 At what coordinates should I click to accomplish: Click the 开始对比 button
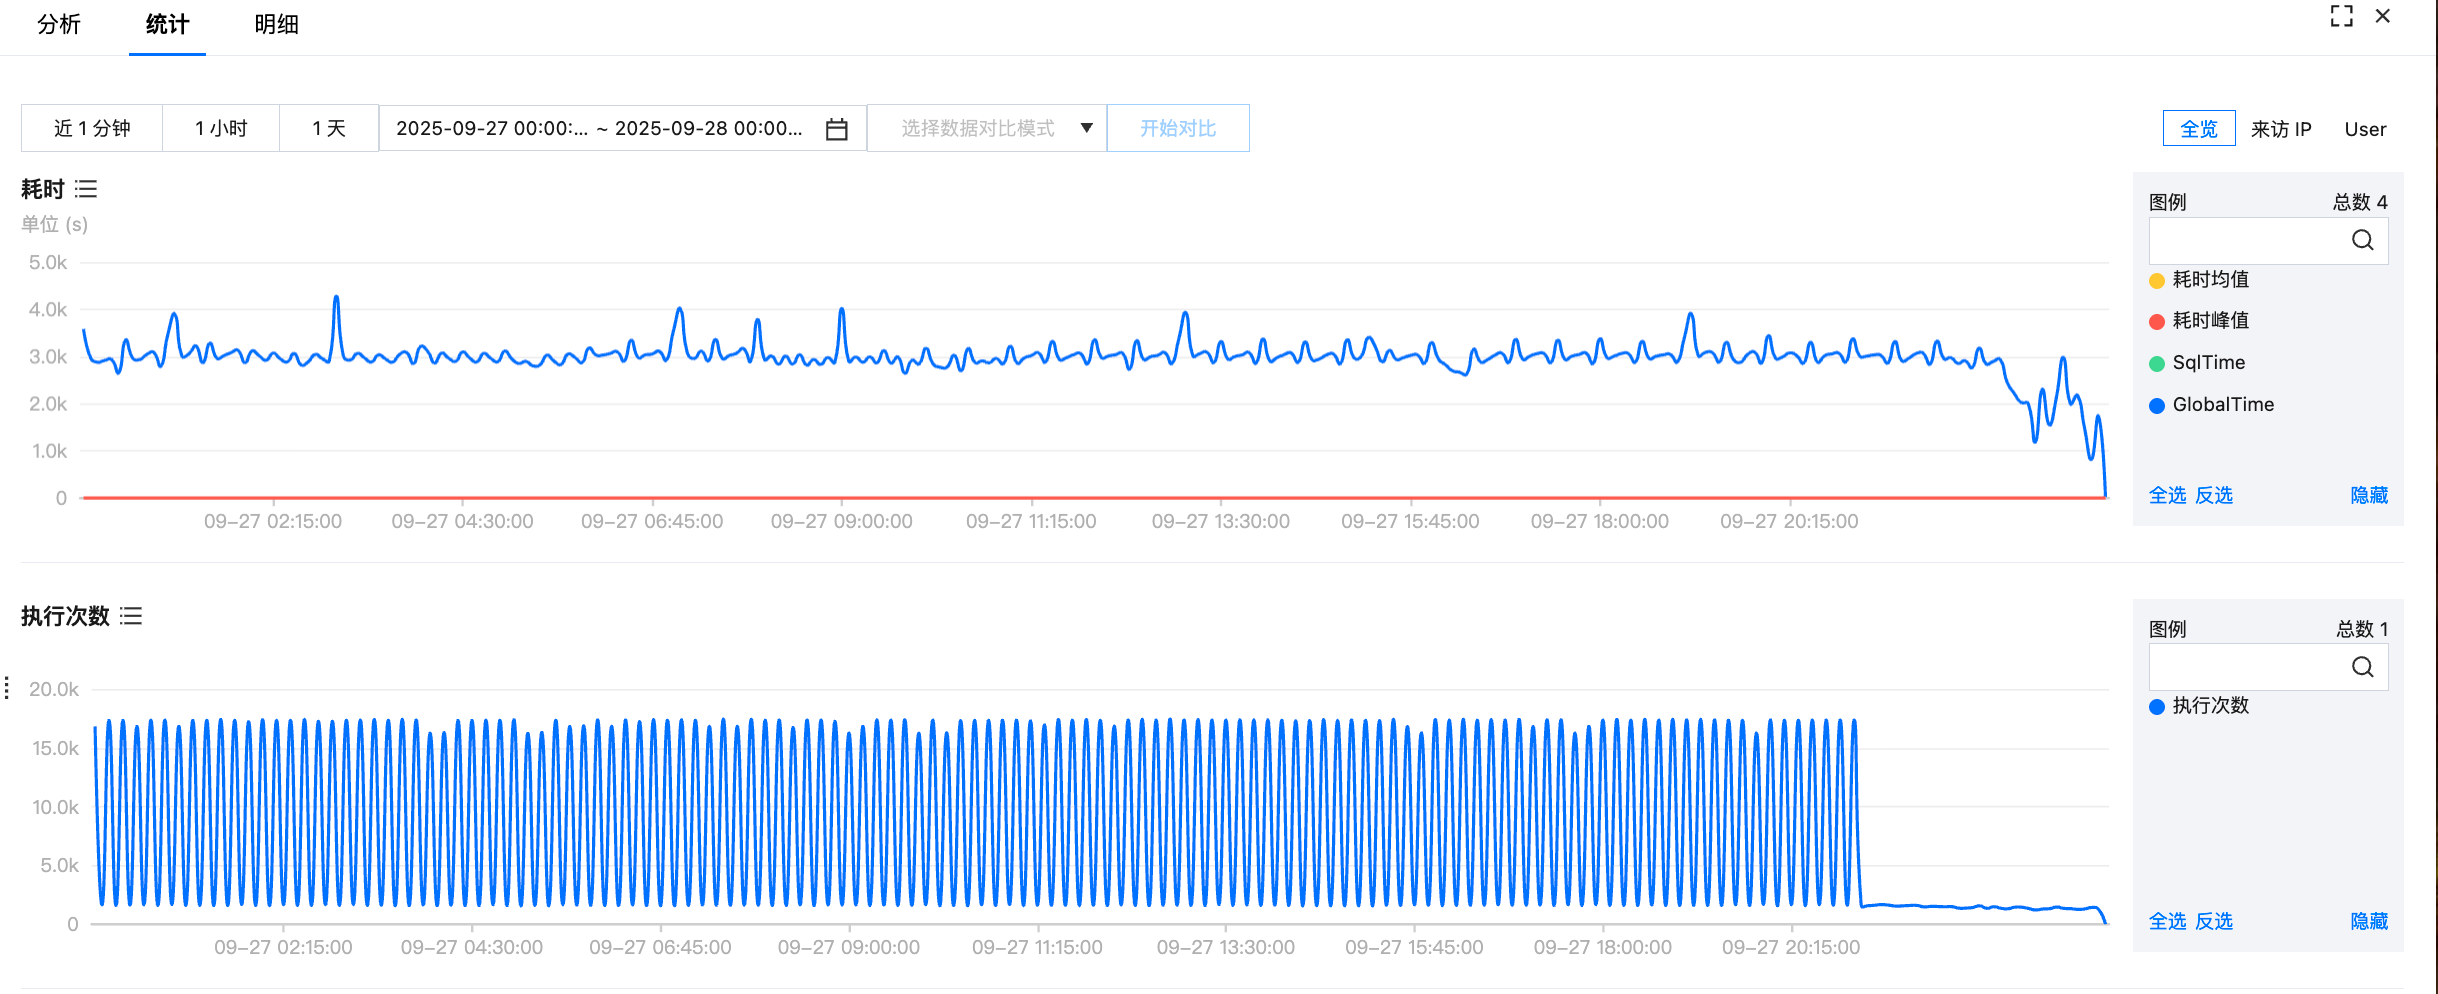pyautogui.click(x=1178, y=128)
